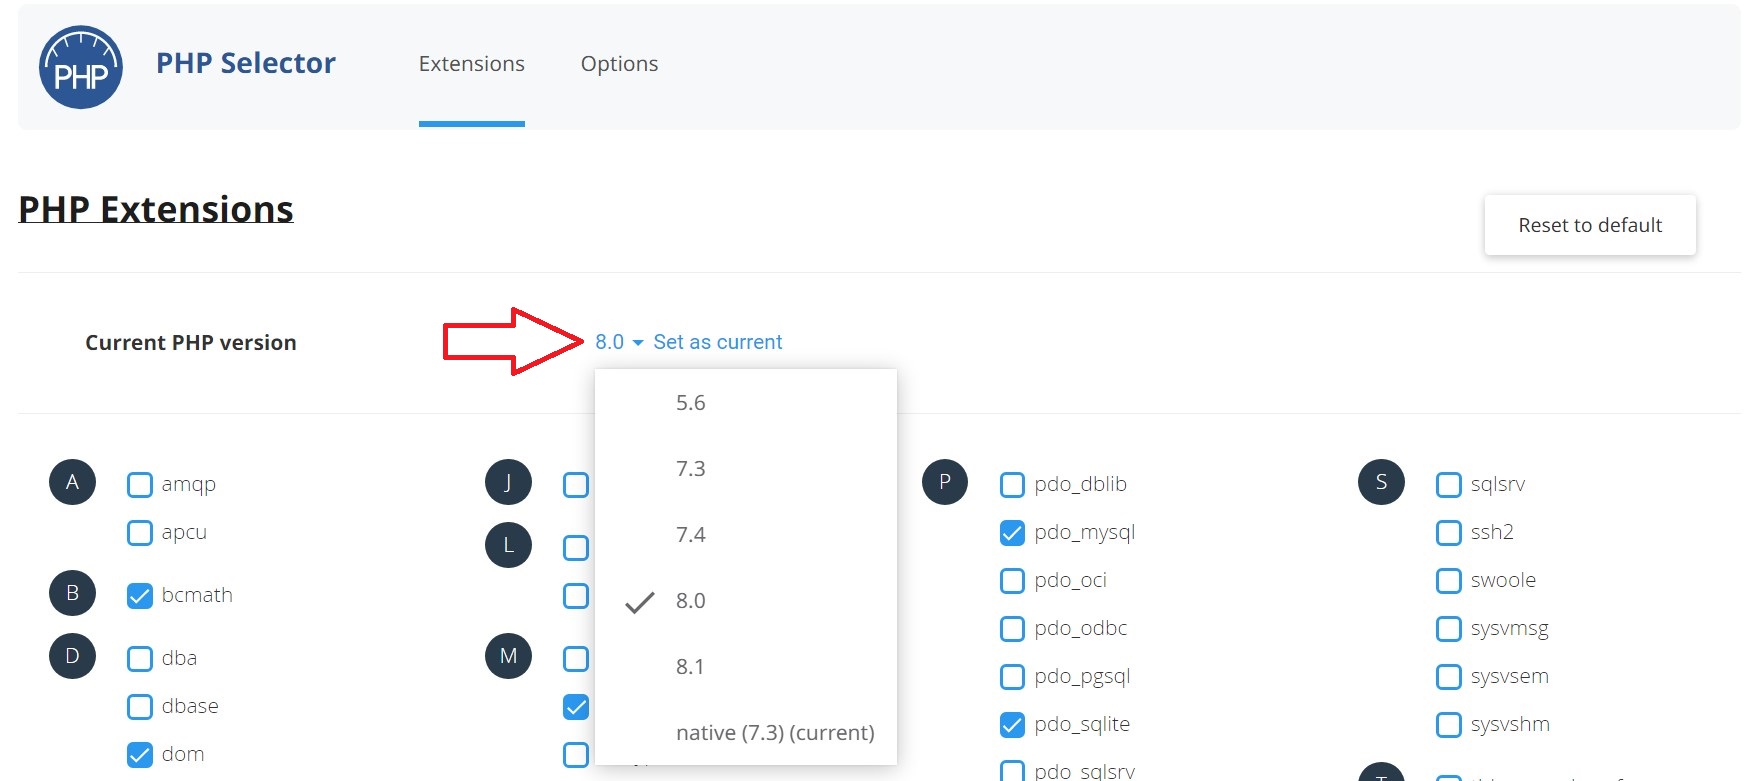Click the letter P group badge

[944, 482]
